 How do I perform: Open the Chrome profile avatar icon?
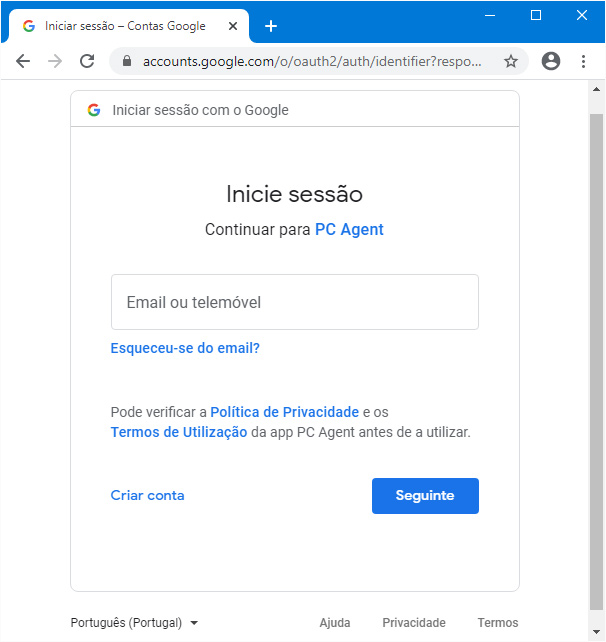(551, 61)
